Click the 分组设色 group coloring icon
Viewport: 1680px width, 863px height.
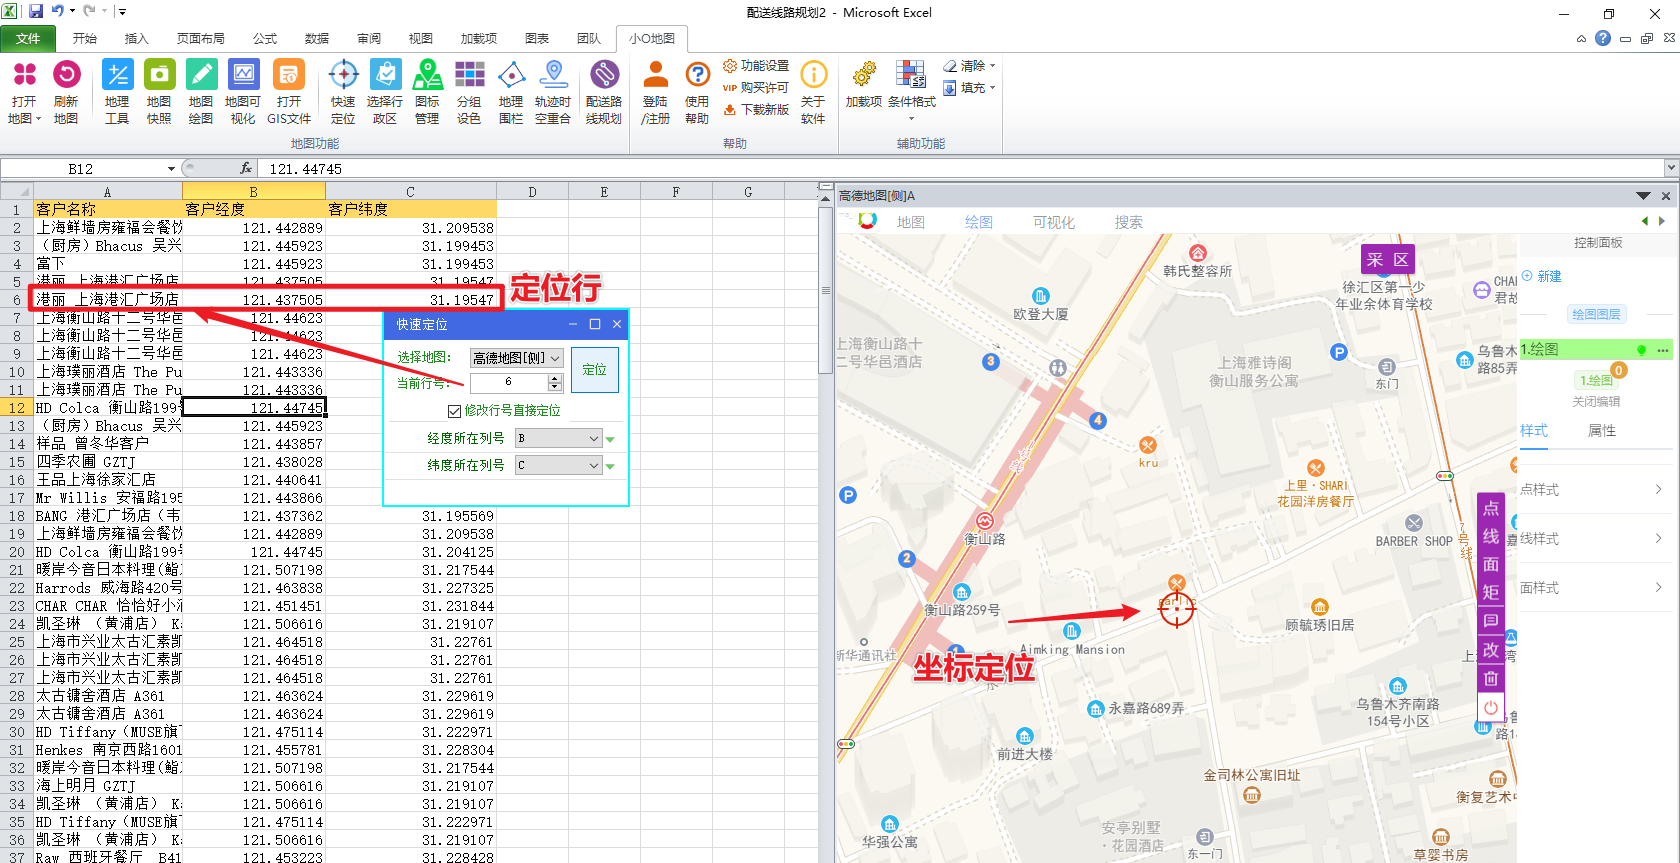pyautogui.click(x=469, y=92)
